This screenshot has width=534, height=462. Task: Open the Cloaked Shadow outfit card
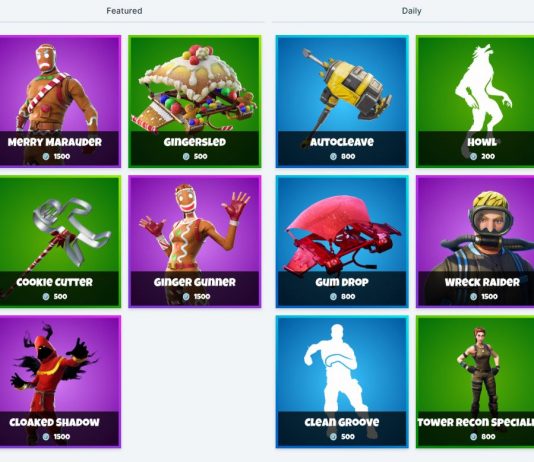(60, 382)
